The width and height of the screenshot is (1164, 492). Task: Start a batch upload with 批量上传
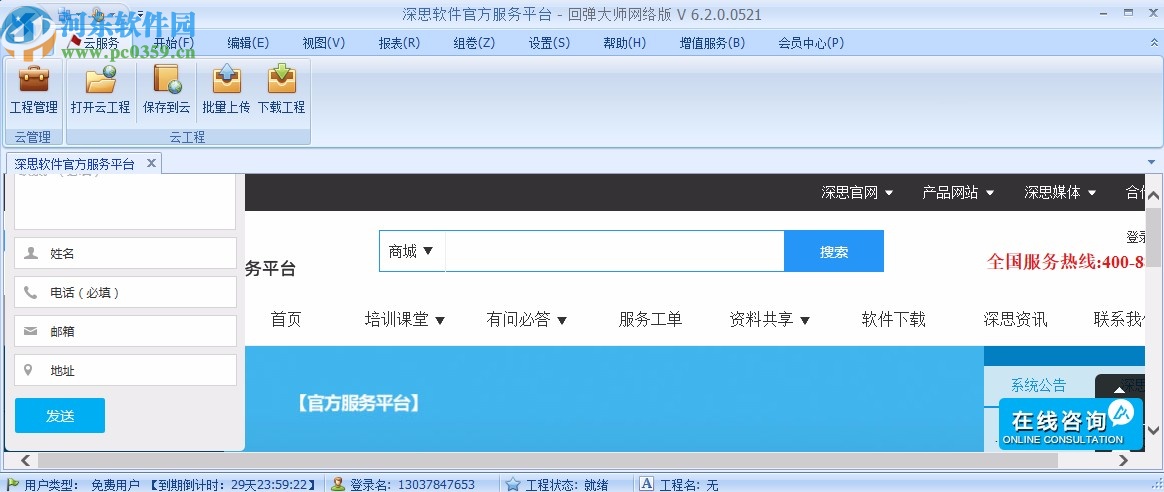[x=226, y=90]
